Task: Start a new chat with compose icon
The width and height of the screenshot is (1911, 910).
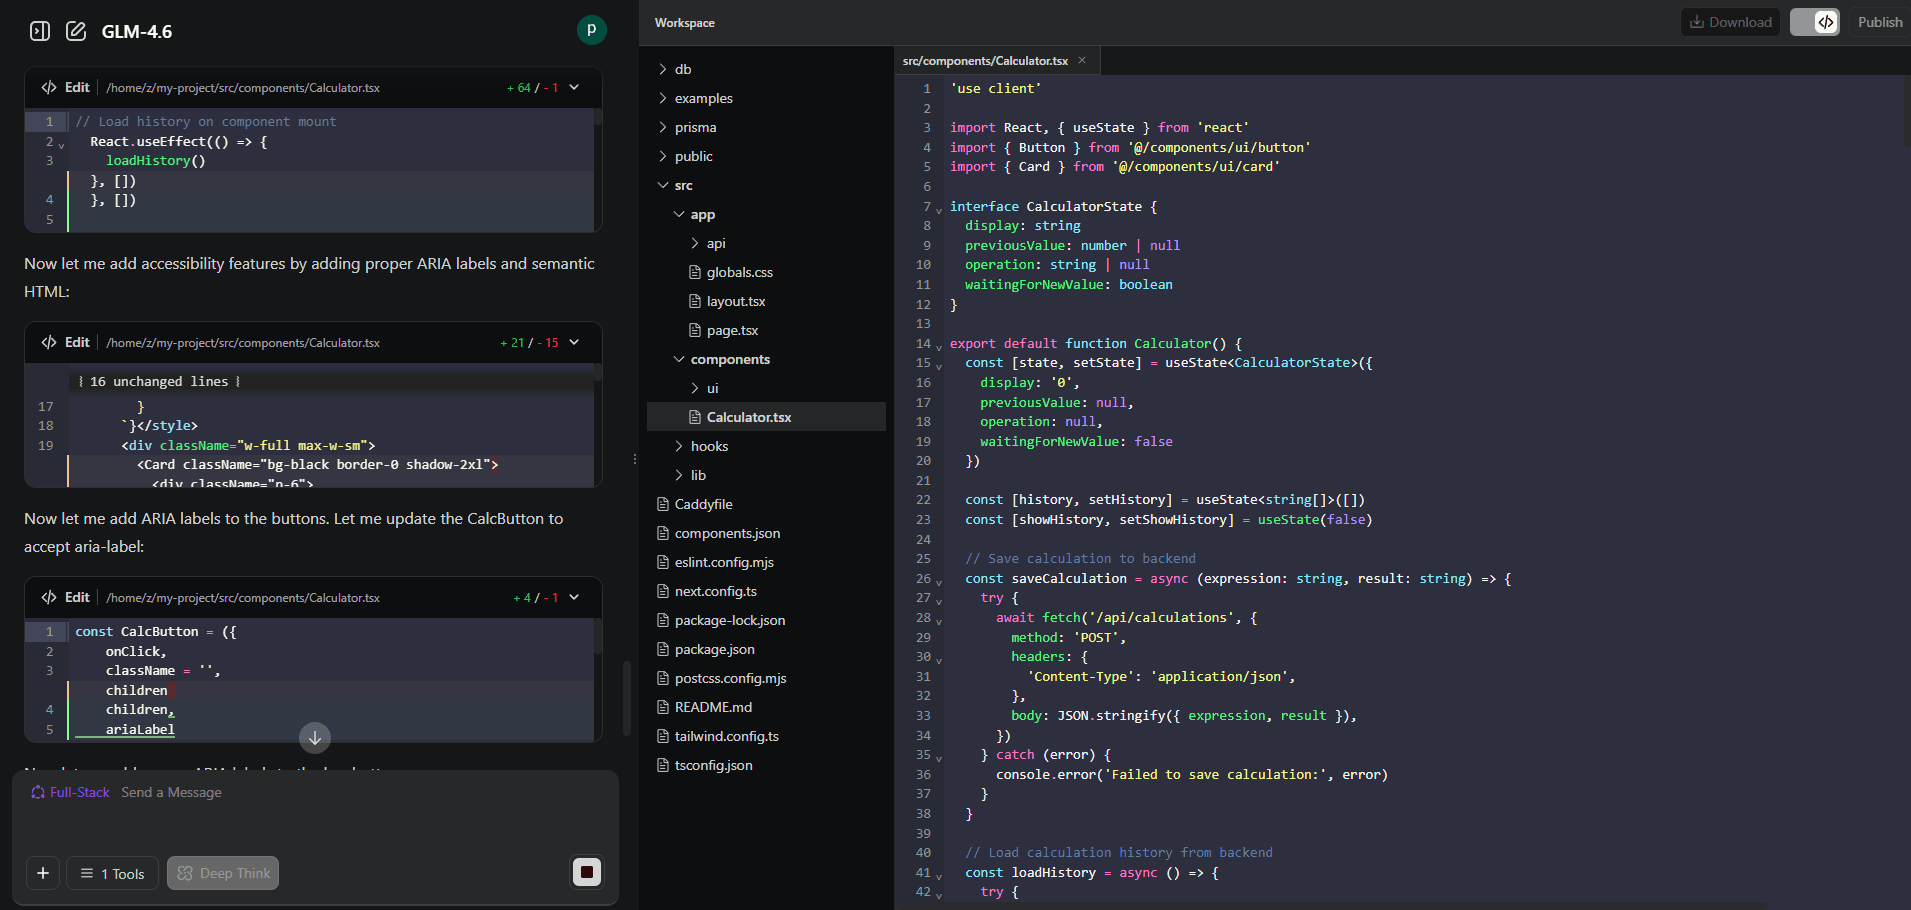Action: tap(76, 31)
